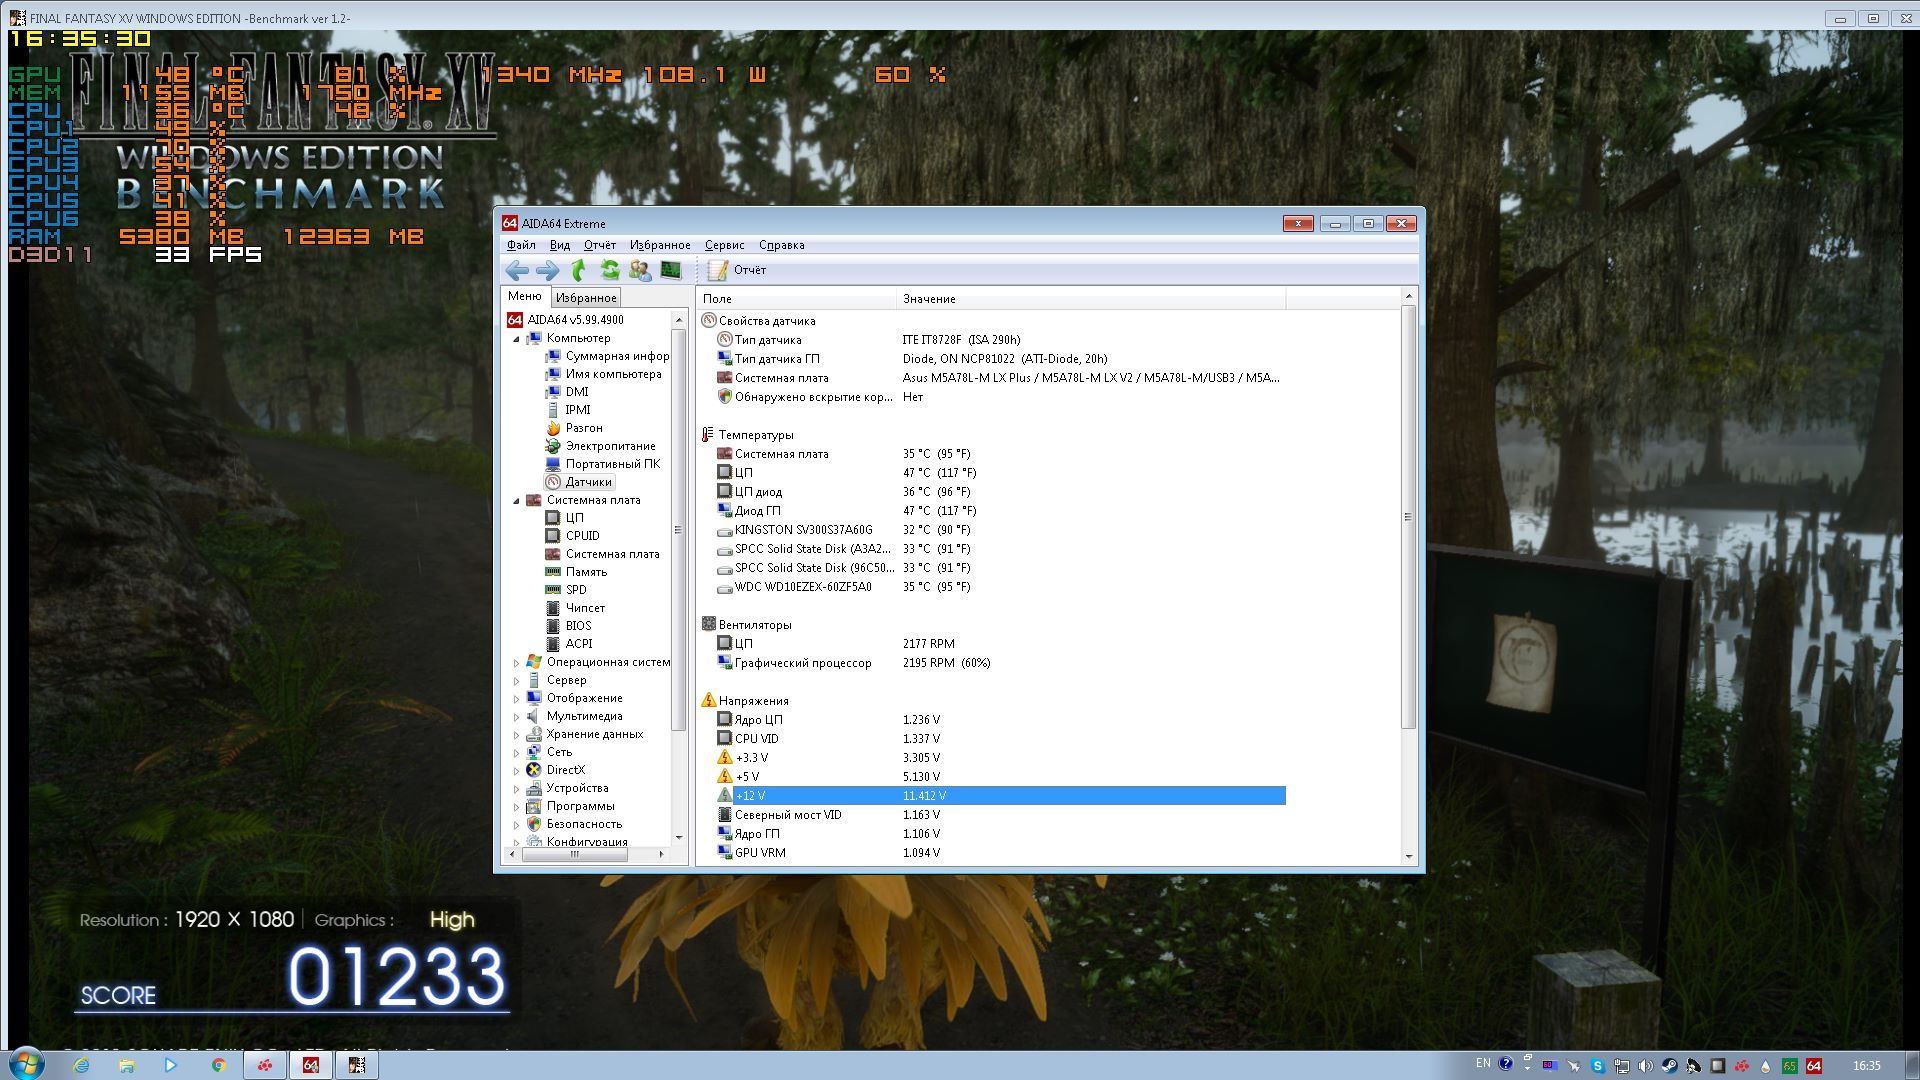This screenshot has height=1080, width=1920.
Task: Select CPUID entry under Системная плата
Action: coord(582,536)
